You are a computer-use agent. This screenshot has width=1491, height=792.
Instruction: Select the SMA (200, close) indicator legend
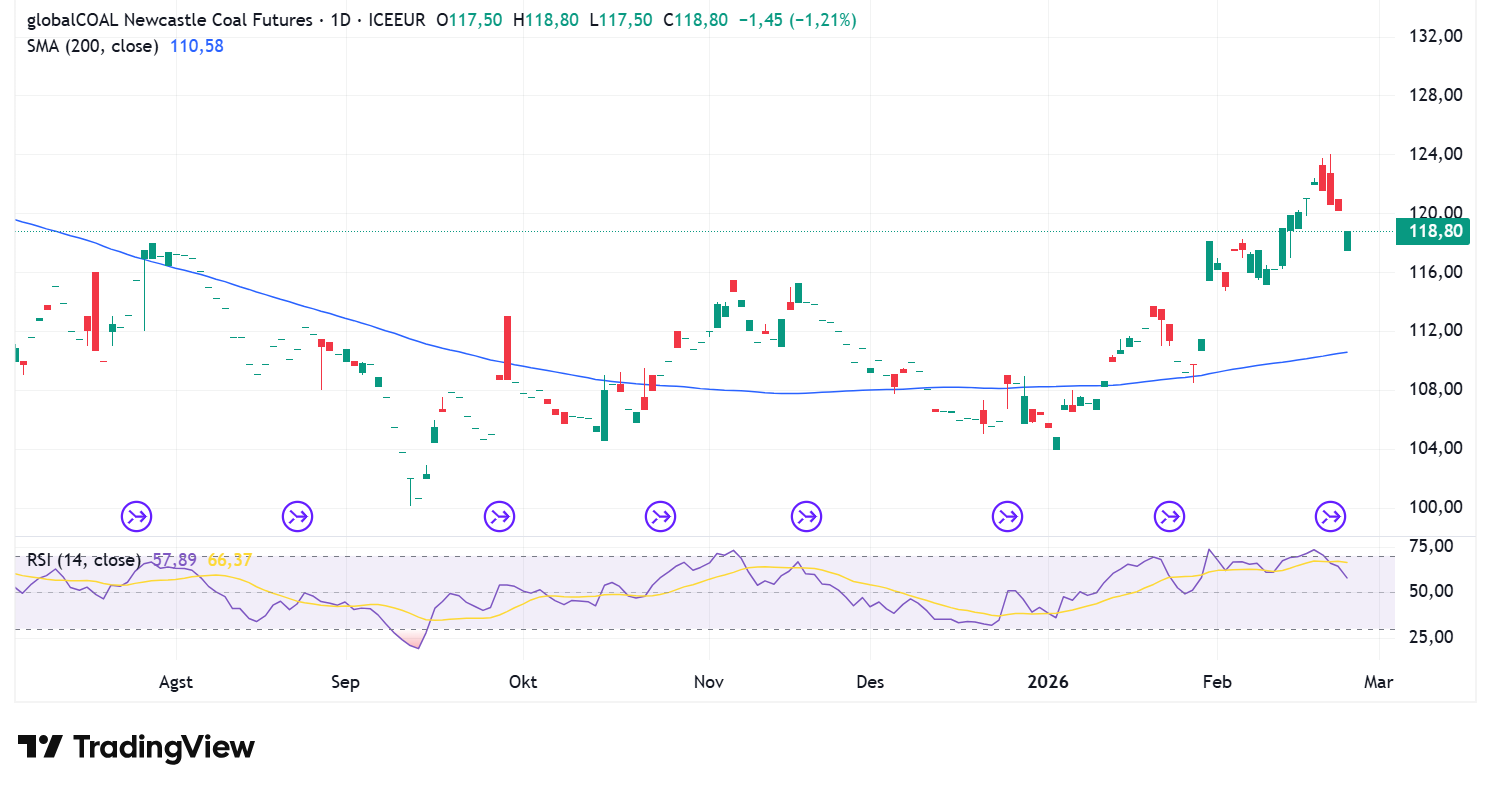point(93,46)
